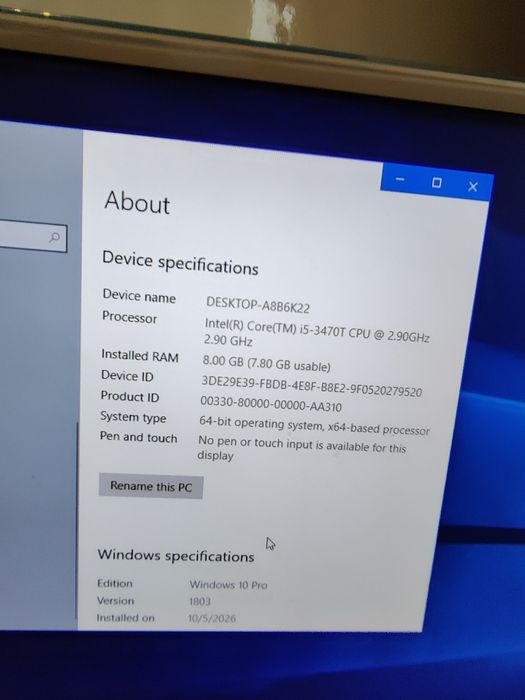Image resolution: width=525 pixels, height=700 pixels.
Task: Click the Edition label
Action: click(x=115, y=583)
